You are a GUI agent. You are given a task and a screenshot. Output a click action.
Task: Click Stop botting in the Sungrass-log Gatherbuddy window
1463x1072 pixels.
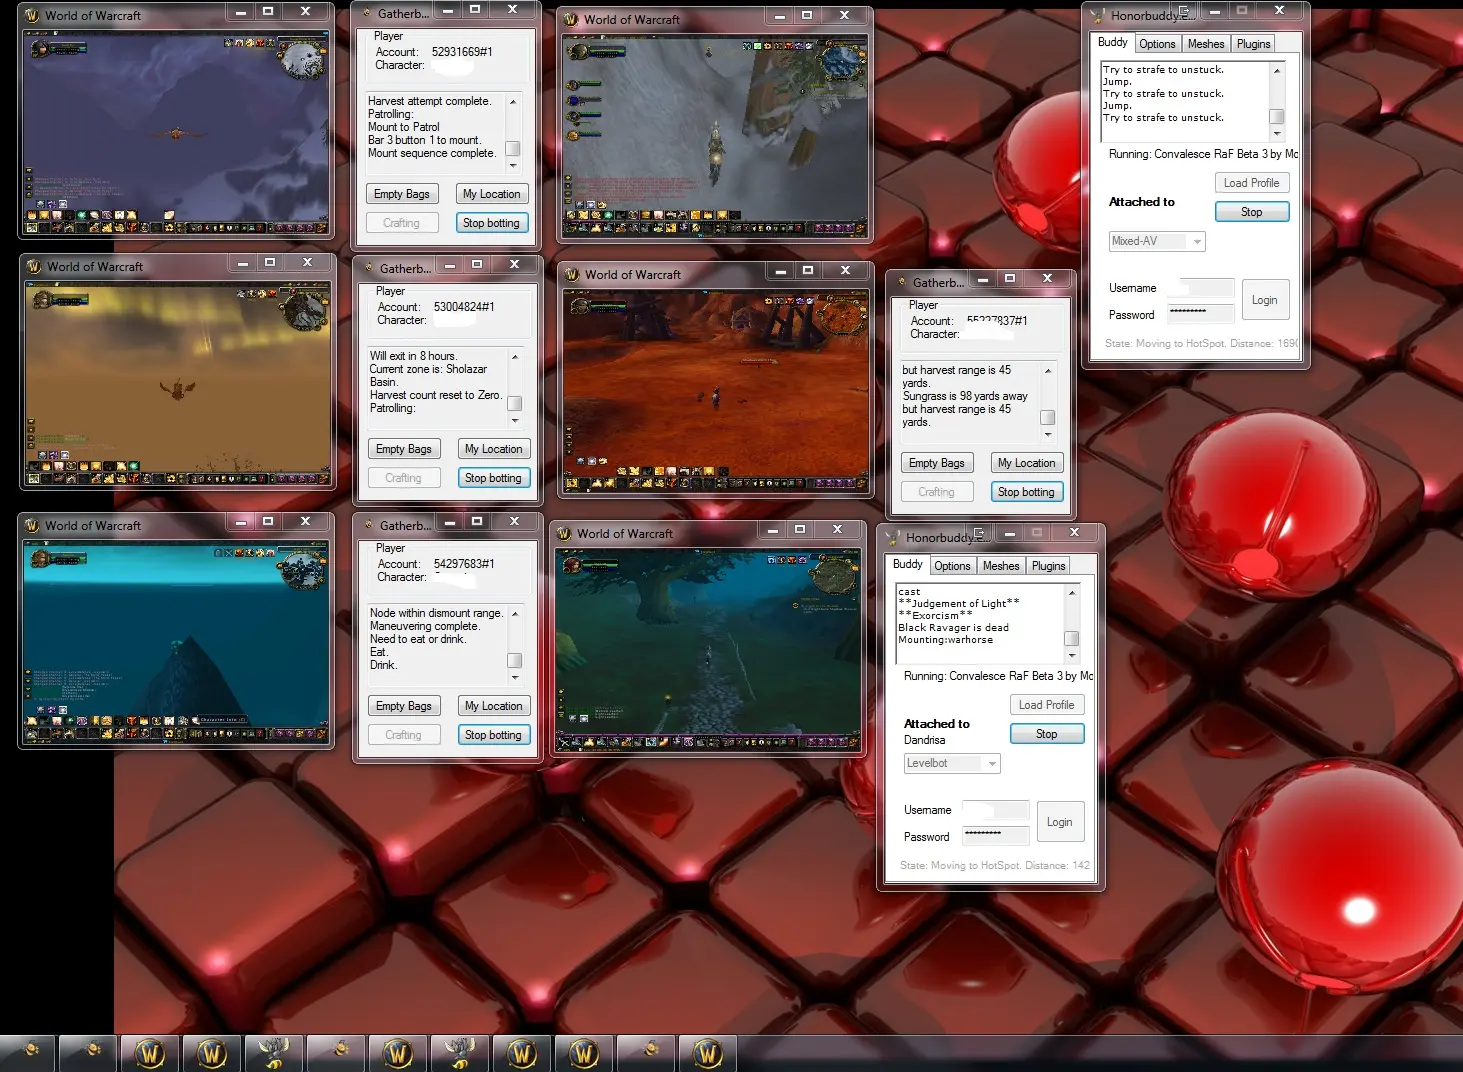point(1026,492)
